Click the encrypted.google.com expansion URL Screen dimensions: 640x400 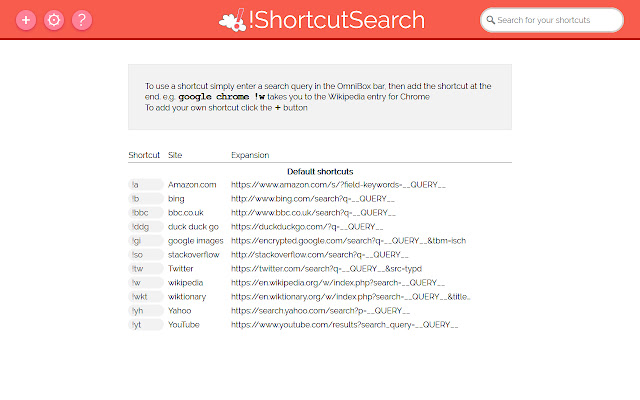pyautogui.click(x=349, y=241)
